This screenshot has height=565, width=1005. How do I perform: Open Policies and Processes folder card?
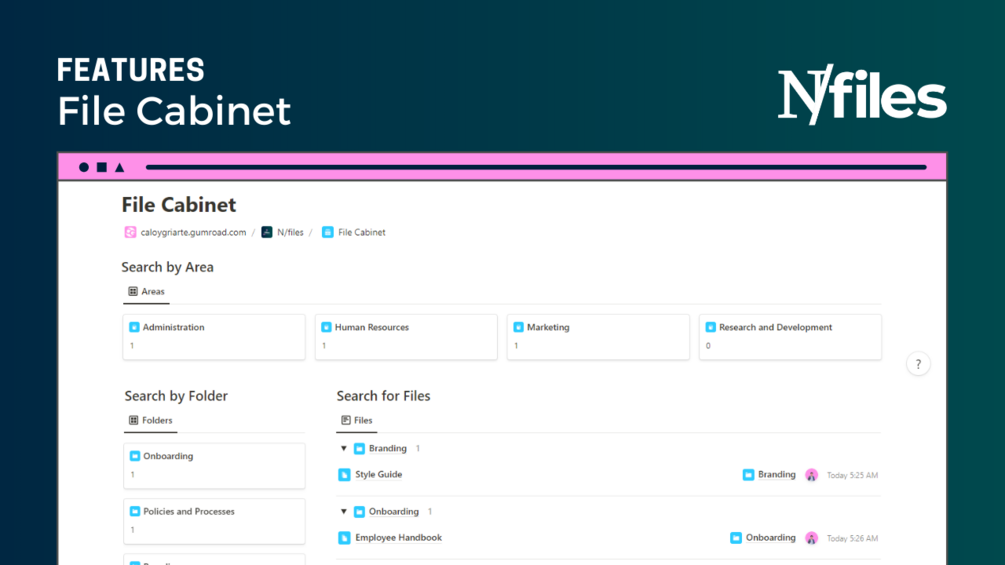(214, 521)
